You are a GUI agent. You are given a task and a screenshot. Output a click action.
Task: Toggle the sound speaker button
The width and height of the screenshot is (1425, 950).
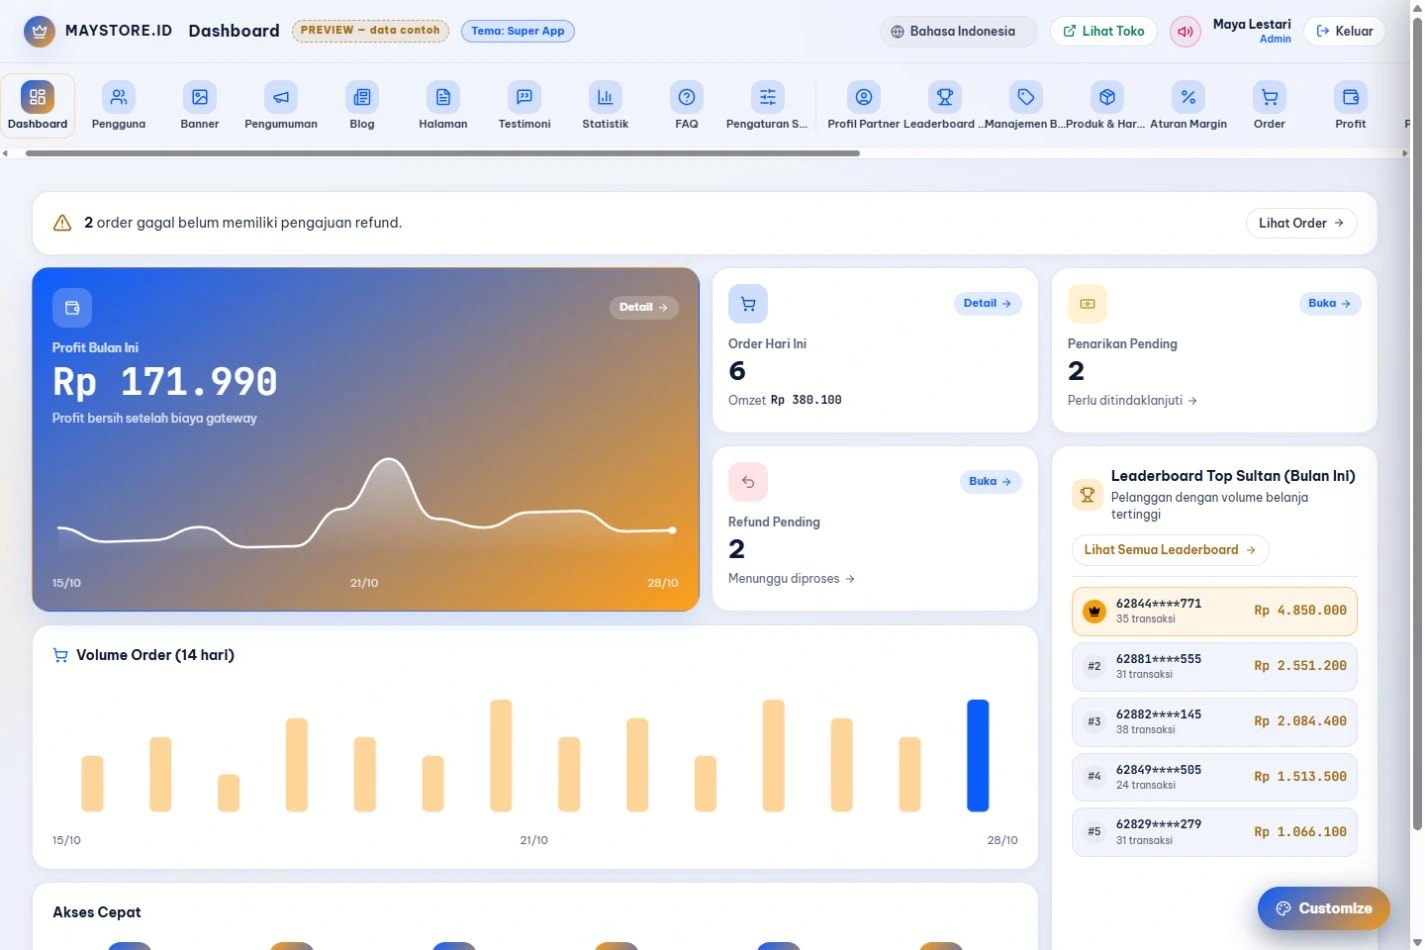coord(1185,31)
